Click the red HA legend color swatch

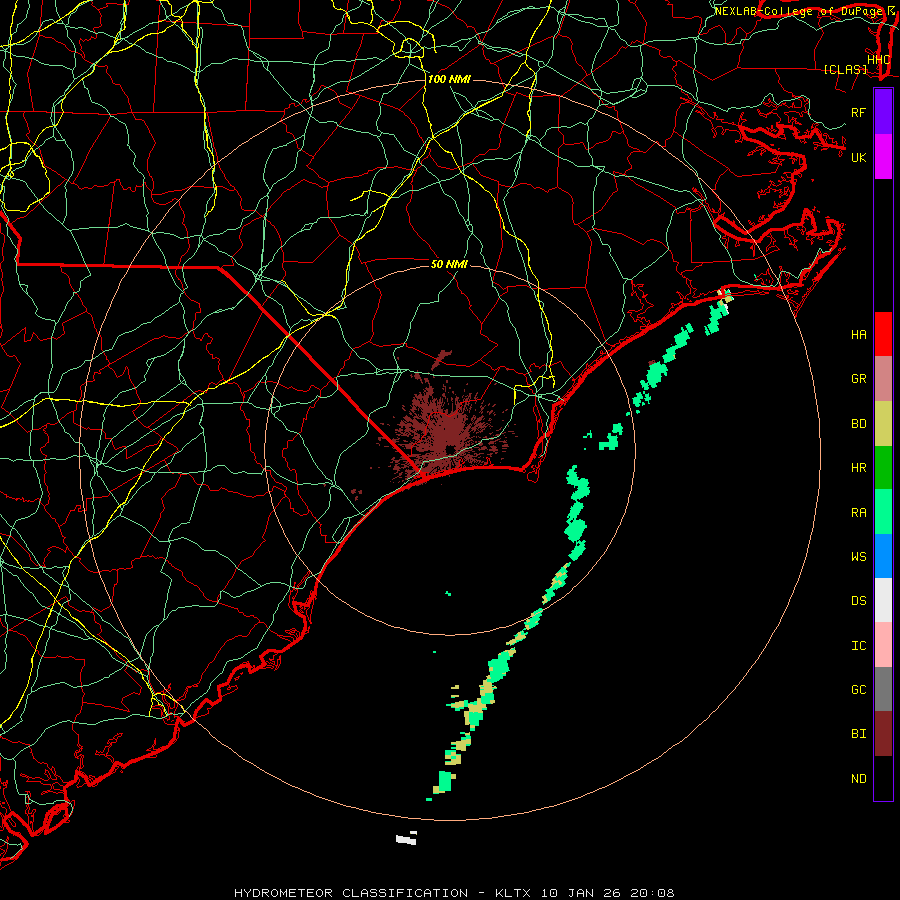point(883,334)
